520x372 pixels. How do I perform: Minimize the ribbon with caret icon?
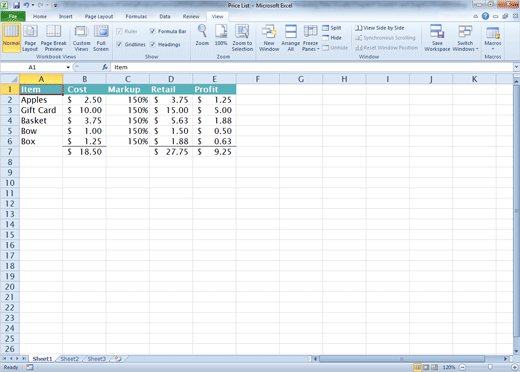pos(476,16)
